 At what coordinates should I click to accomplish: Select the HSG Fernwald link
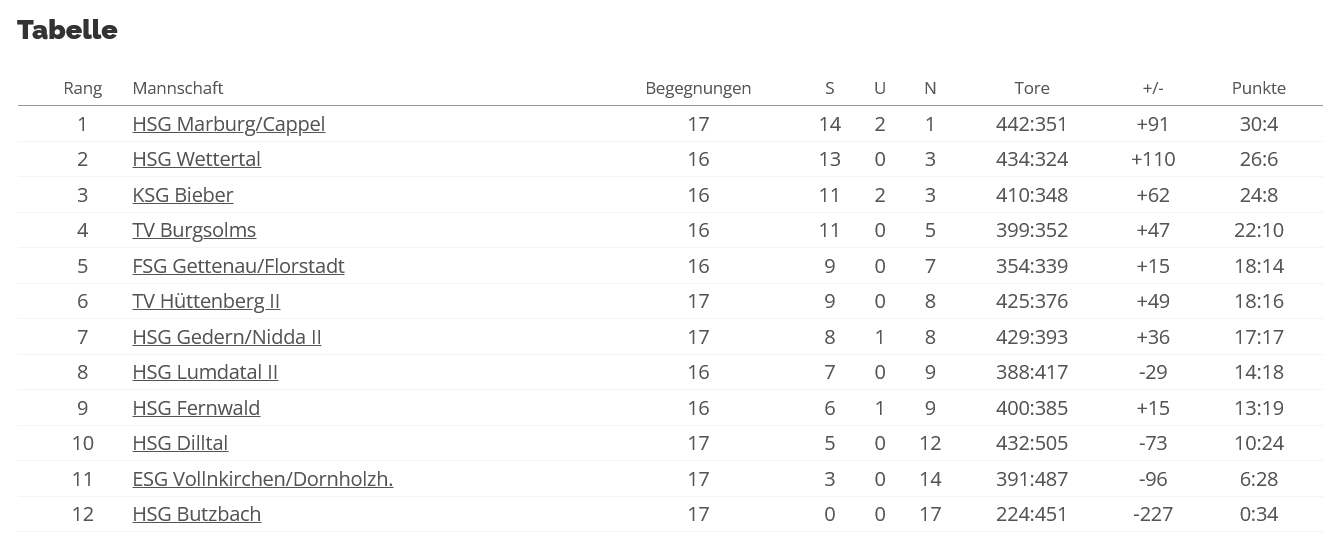(196, 408)
